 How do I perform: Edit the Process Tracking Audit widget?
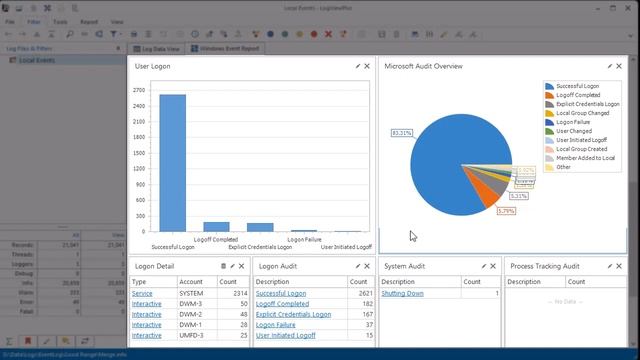[x=610, y=266]
